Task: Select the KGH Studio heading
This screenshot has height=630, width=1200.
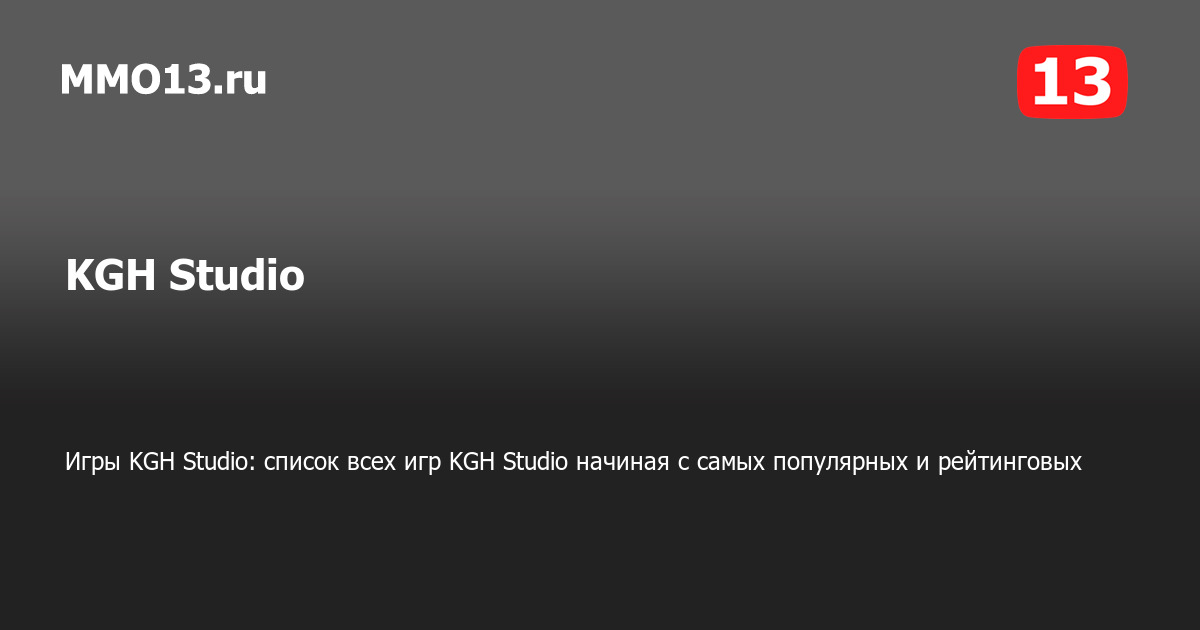Action: pyautogui.click(x=185, y=276)
